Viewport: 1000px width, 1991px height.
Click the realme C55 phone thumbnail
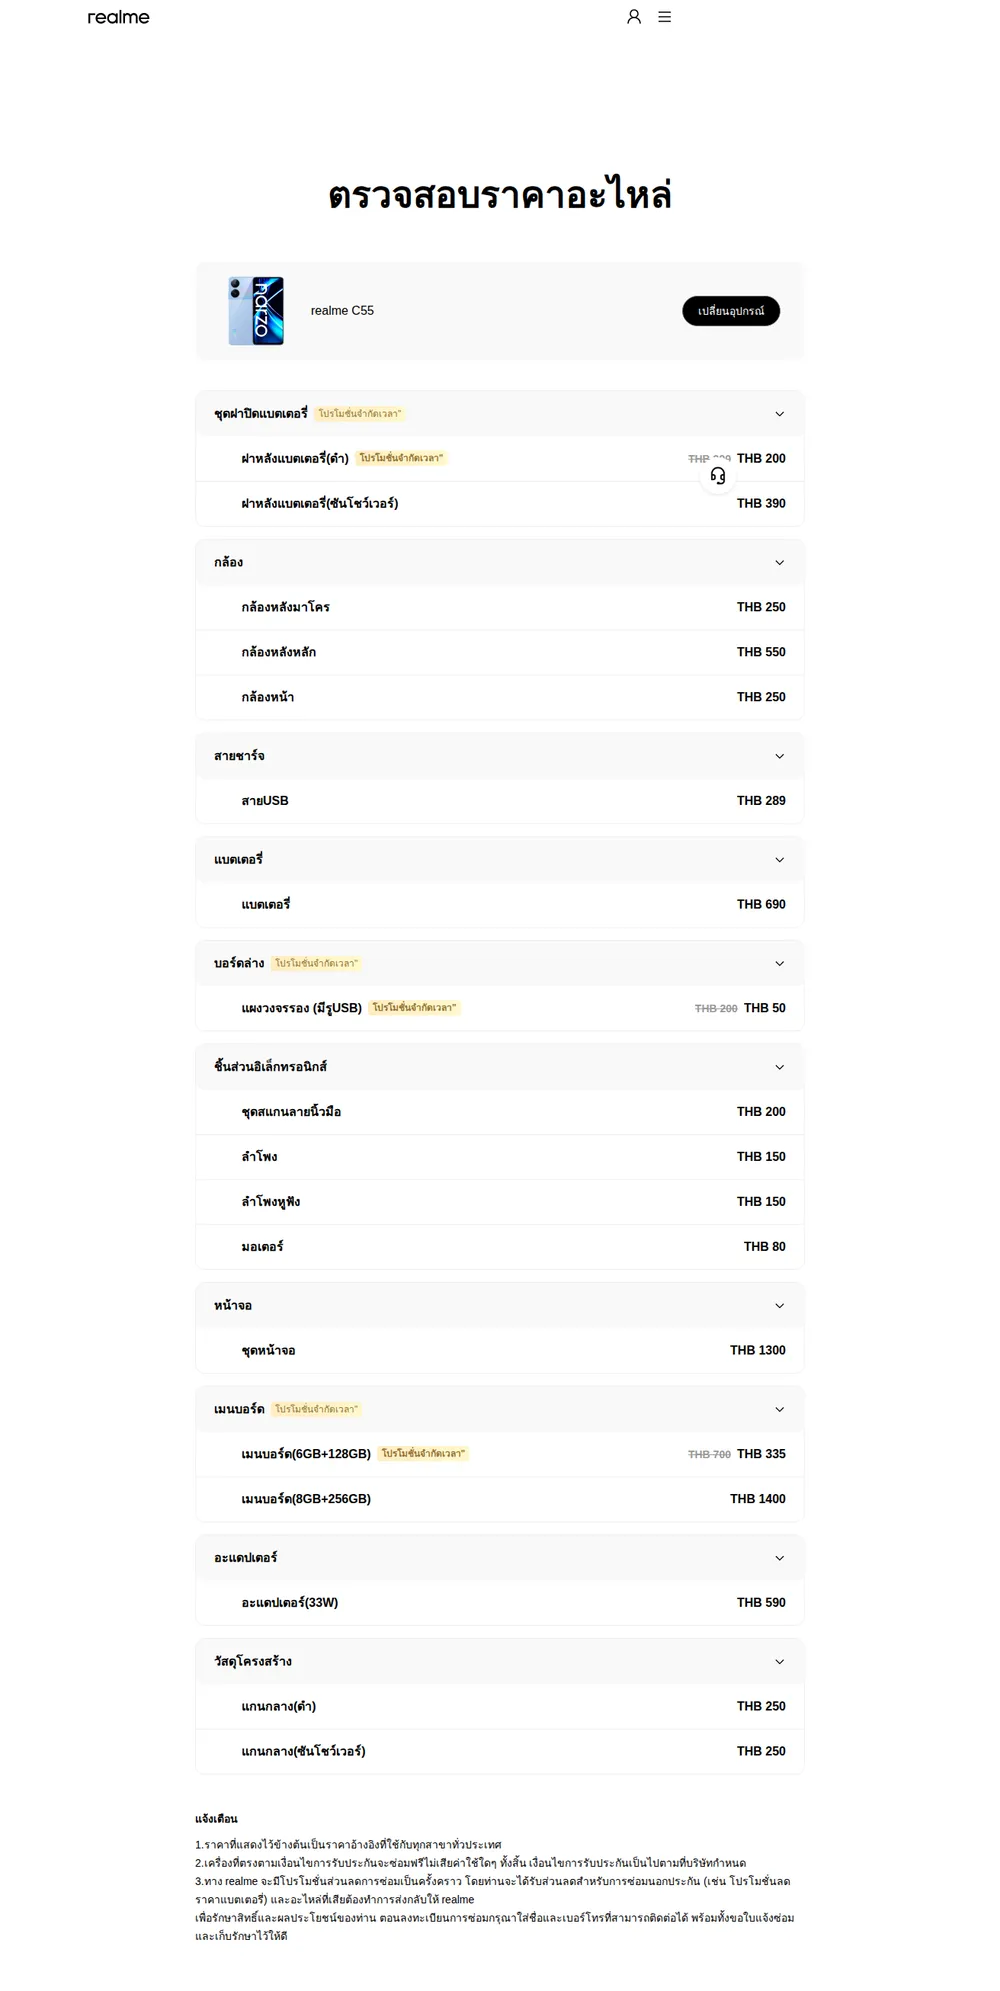256,311
